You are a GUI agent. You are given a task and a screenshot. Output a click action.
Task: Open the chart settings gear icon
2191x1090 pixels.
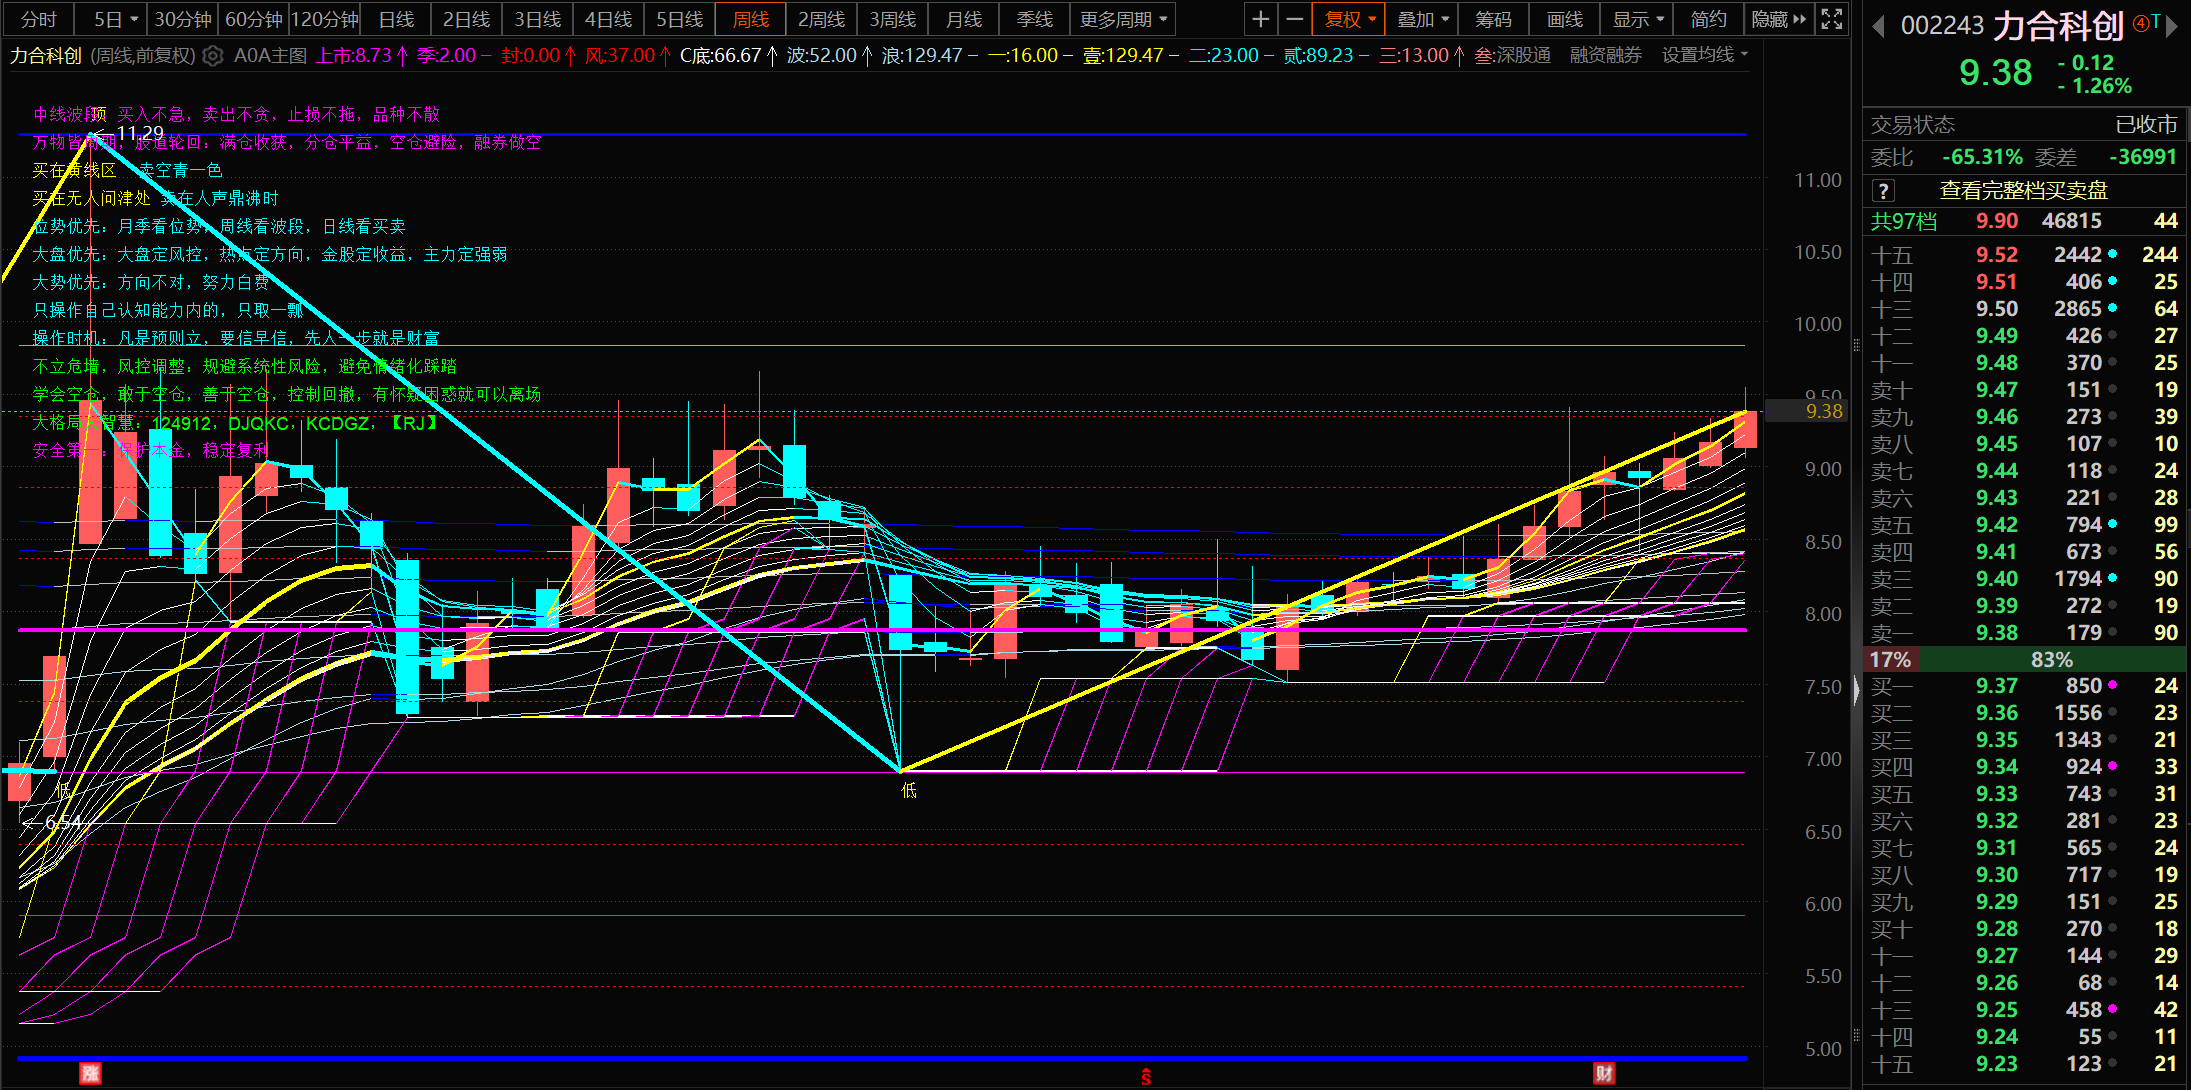tap(213, 56)
